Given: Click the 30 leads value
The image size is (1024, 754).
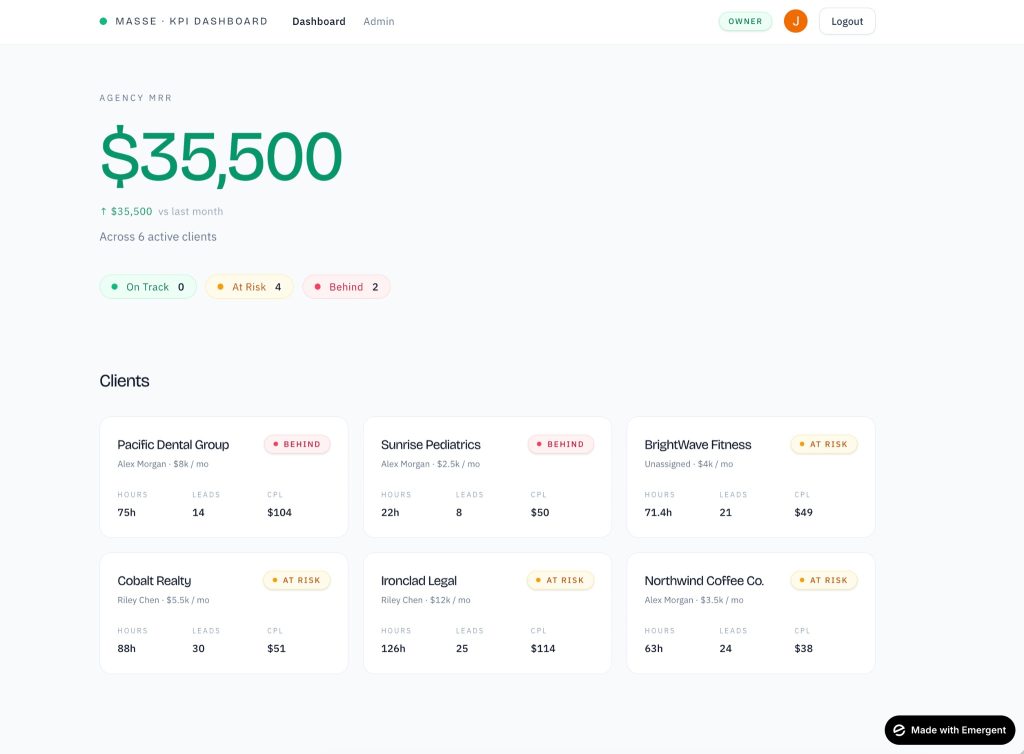Looking at the screenshot, I should point(199,648).
